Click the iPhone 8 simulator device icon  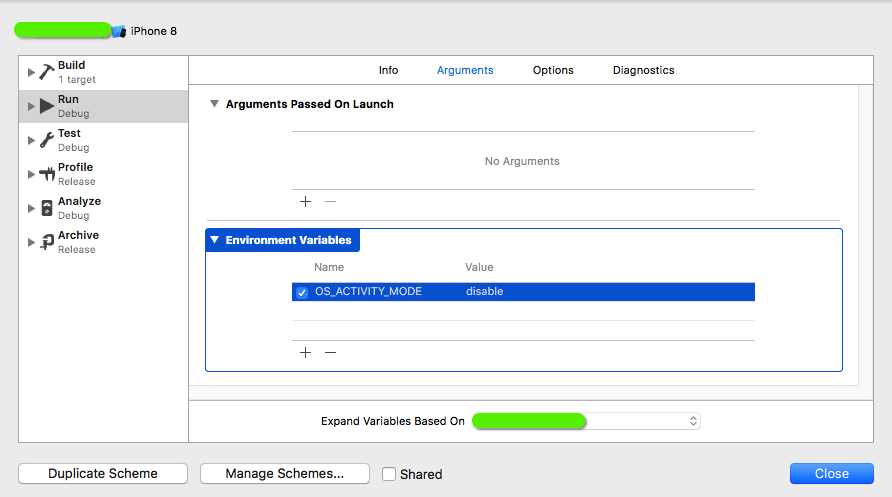click(119, 31)
